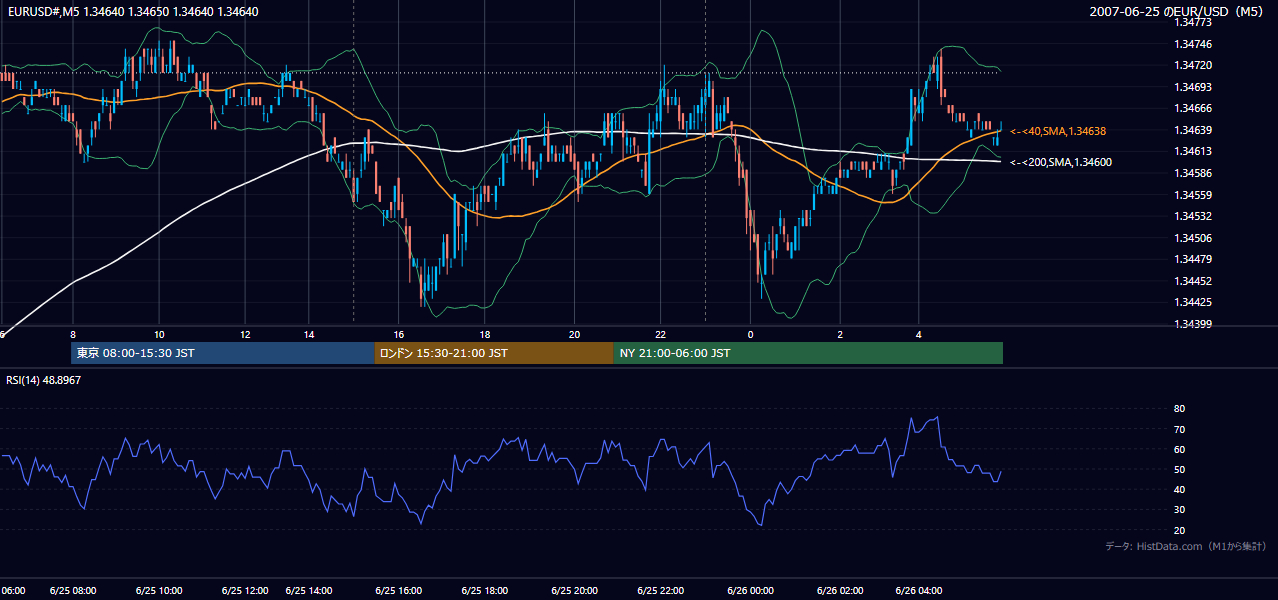Viewport: 1278px width, 600px height.
Task: Click hour marker 2 under the price chart
Action: [x=840, y=334]
